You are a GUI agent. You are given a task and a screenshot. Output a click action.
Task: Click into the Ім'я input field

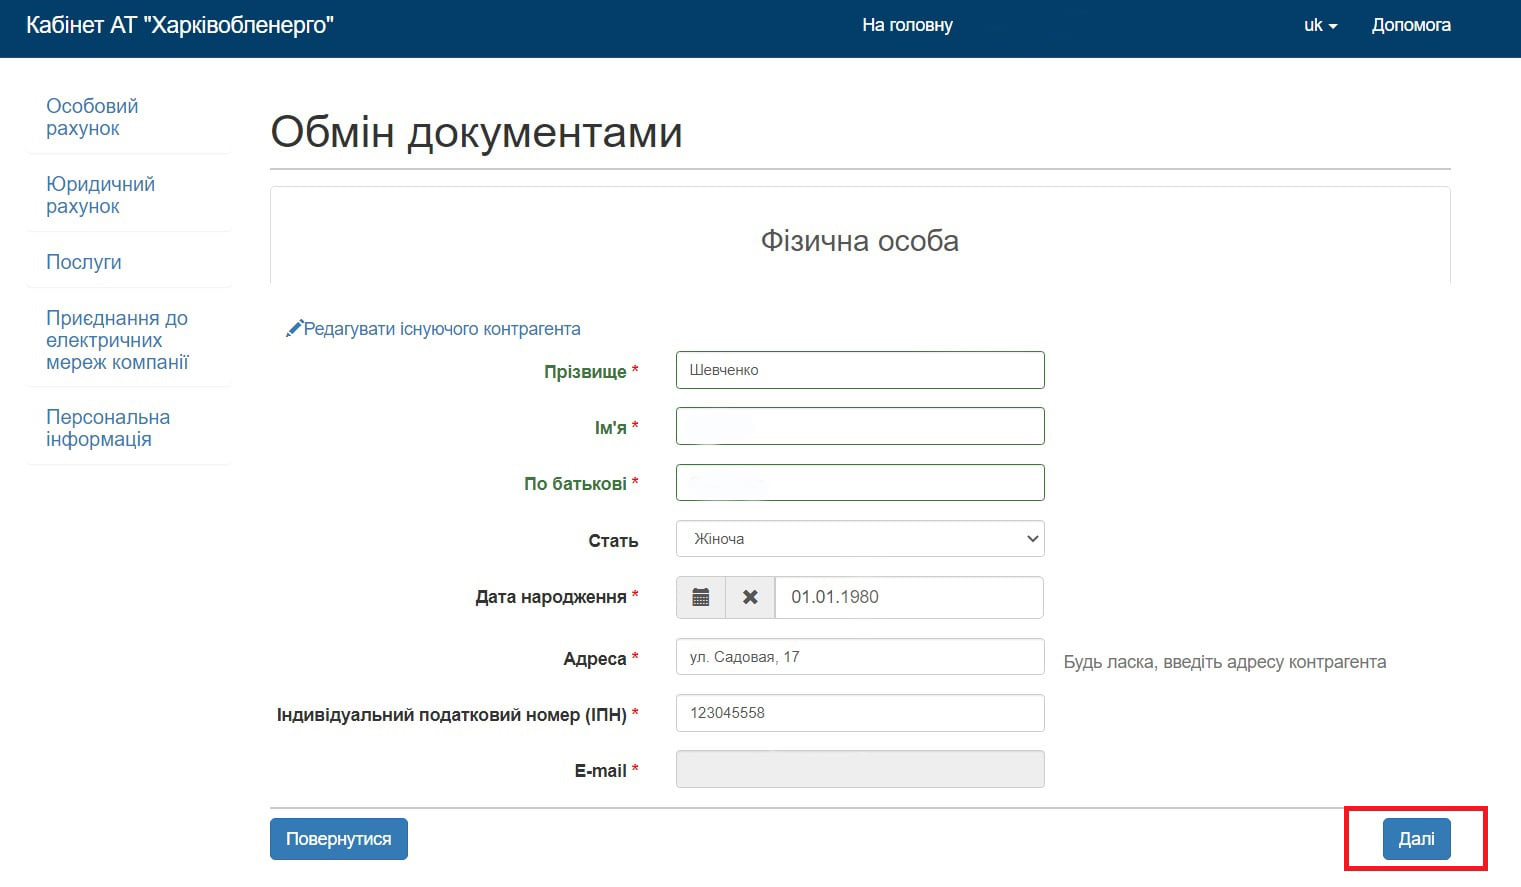pos(860,426)
